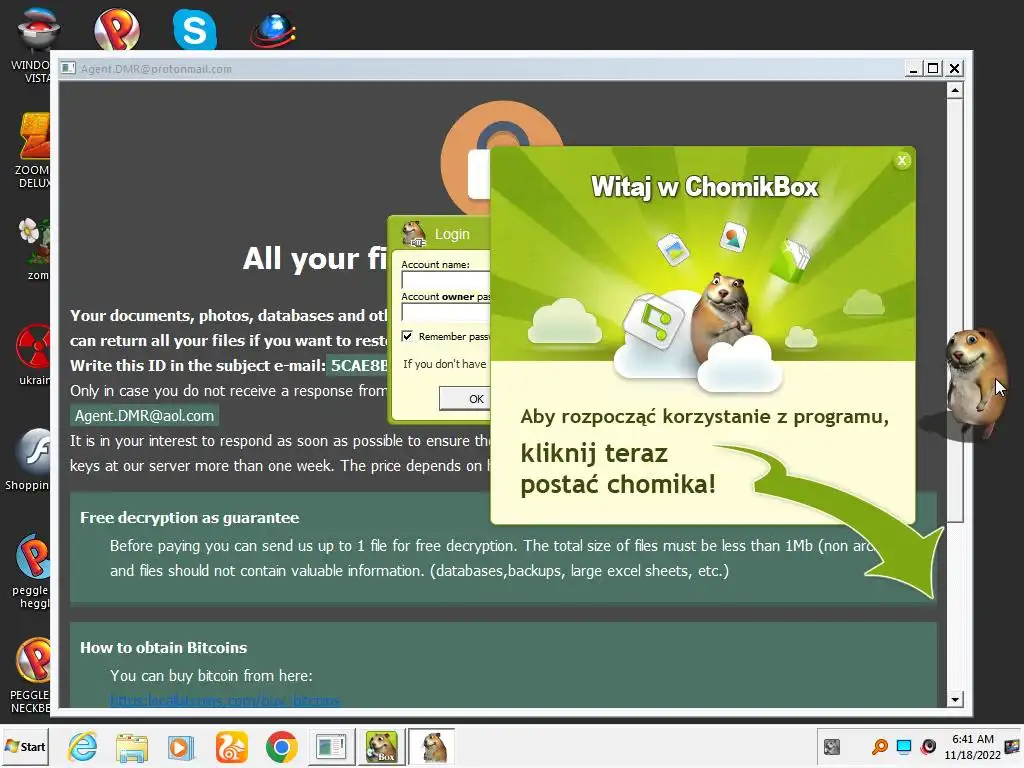Click OK in the Login dialog
Viewport: 1024px width, 768px height.
[x=464, y=398]
